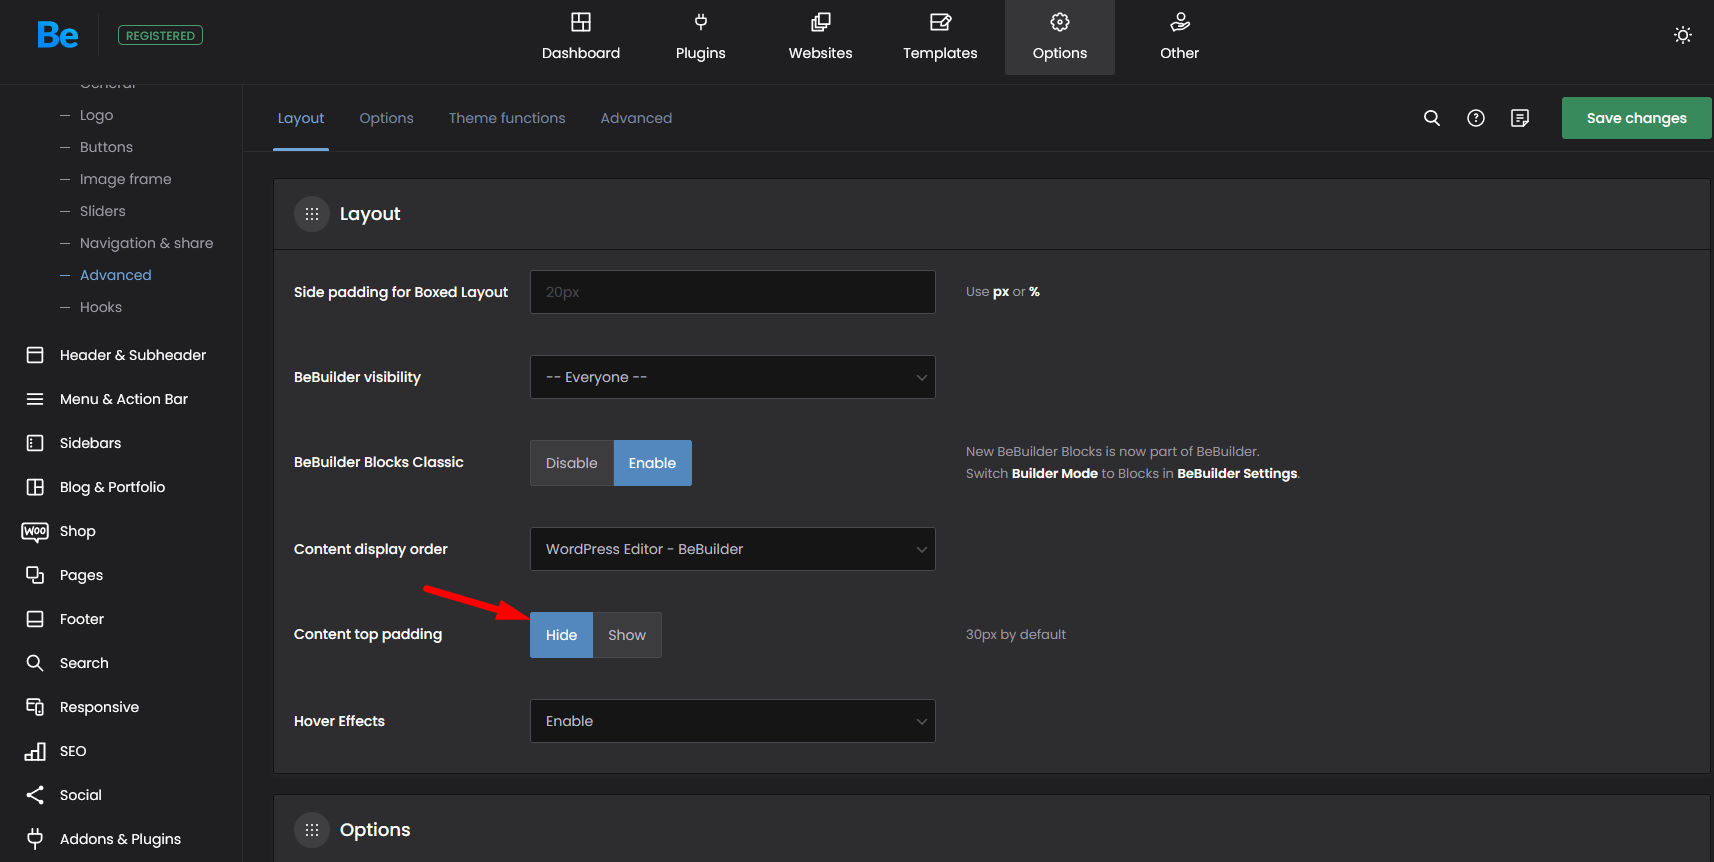The height and width of the screenshot is (862, 1714).
Task: Click the Addons & Plugins plug icon
Action: coord(35,839)
